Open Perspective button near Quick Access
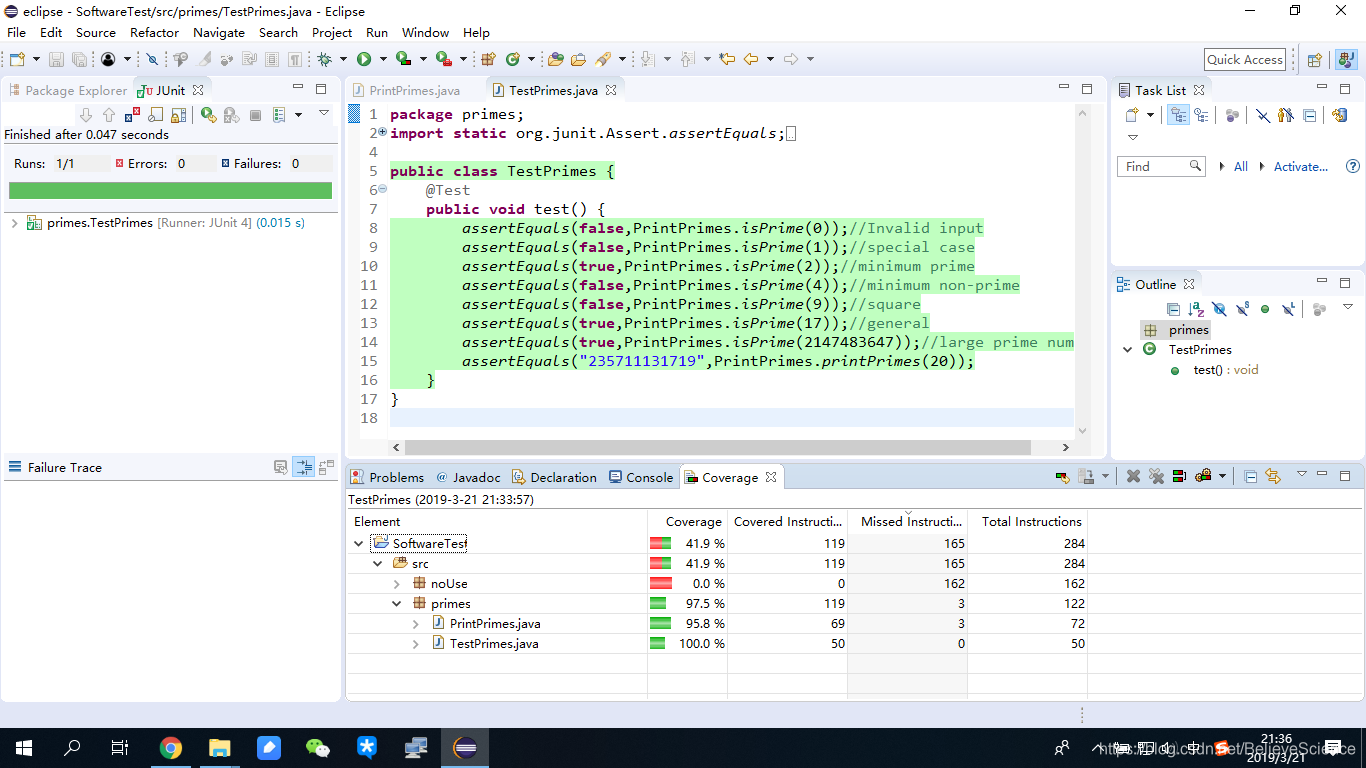 pos(1315,59)
